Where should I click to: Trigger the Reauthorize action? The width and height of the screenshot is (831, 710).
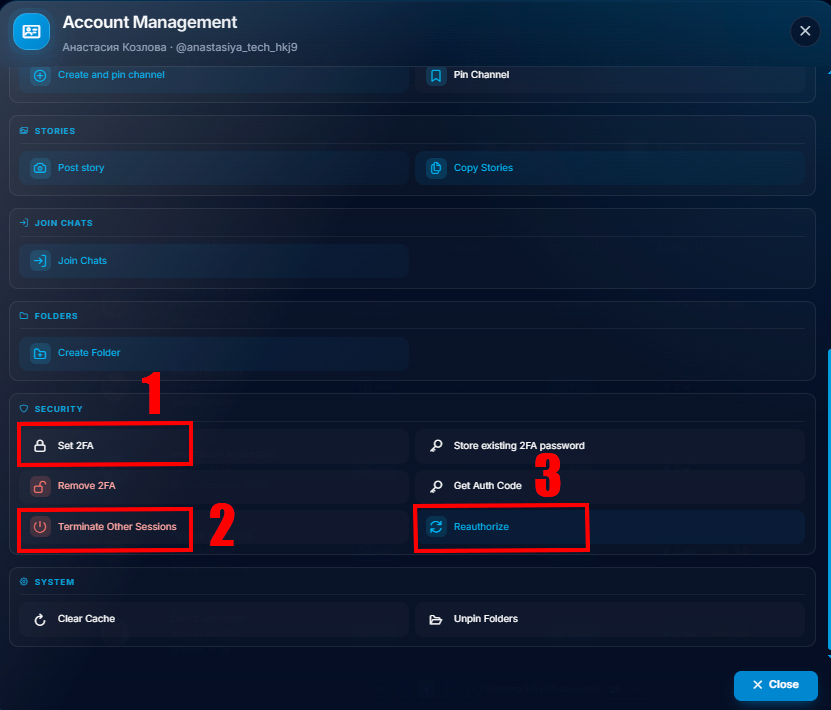point(610,527)
